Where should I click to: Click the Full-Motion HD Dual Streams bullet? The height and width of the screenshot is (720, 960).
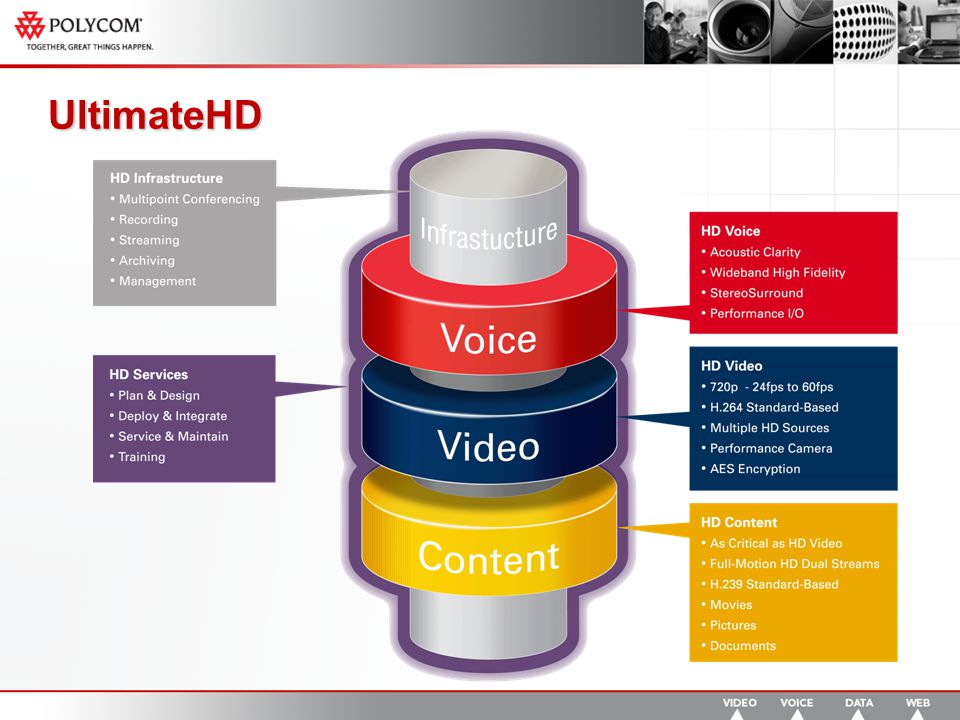click(790, 564)
